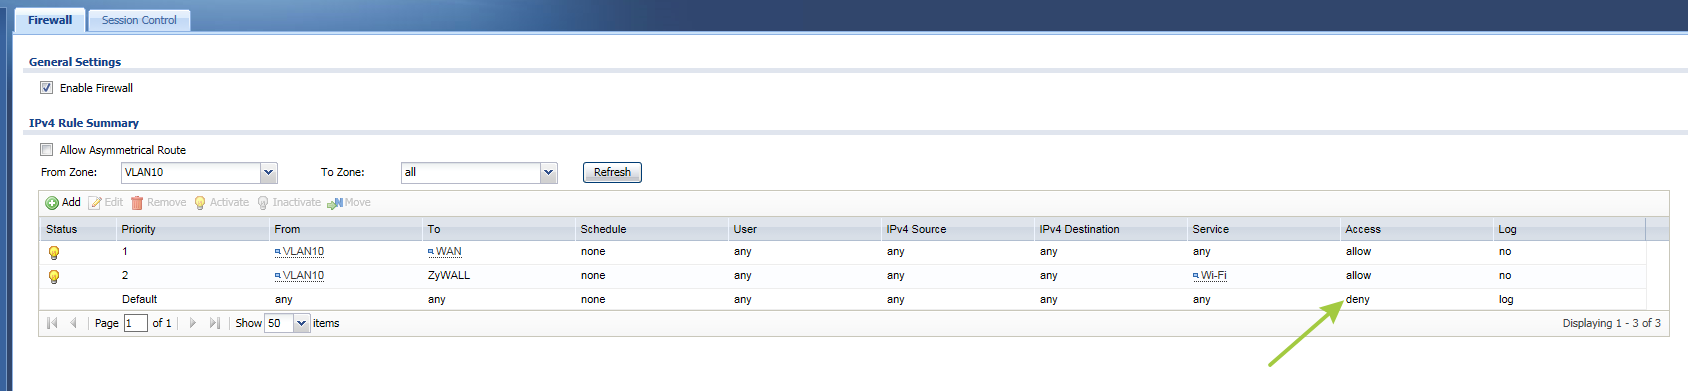Click the Remove trash can icon

(x=137, y=203)
